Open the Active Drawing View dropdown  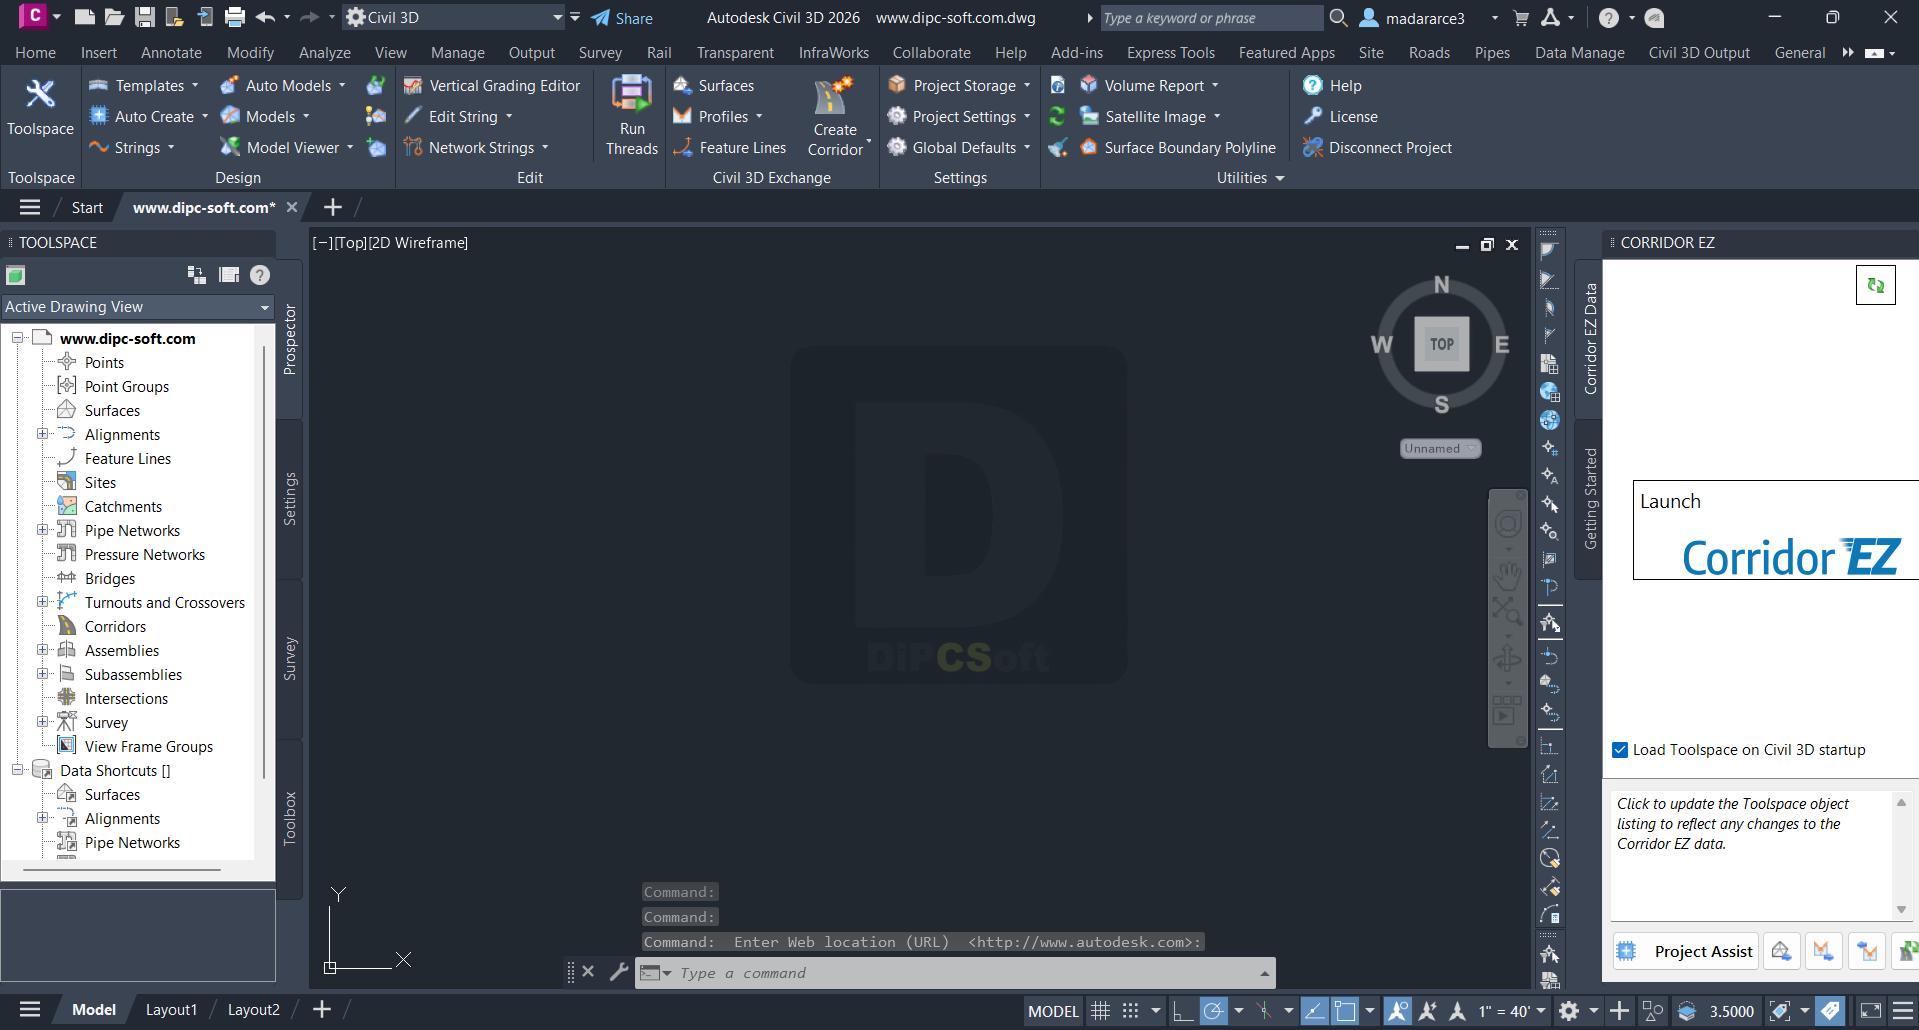click(138, 307)
